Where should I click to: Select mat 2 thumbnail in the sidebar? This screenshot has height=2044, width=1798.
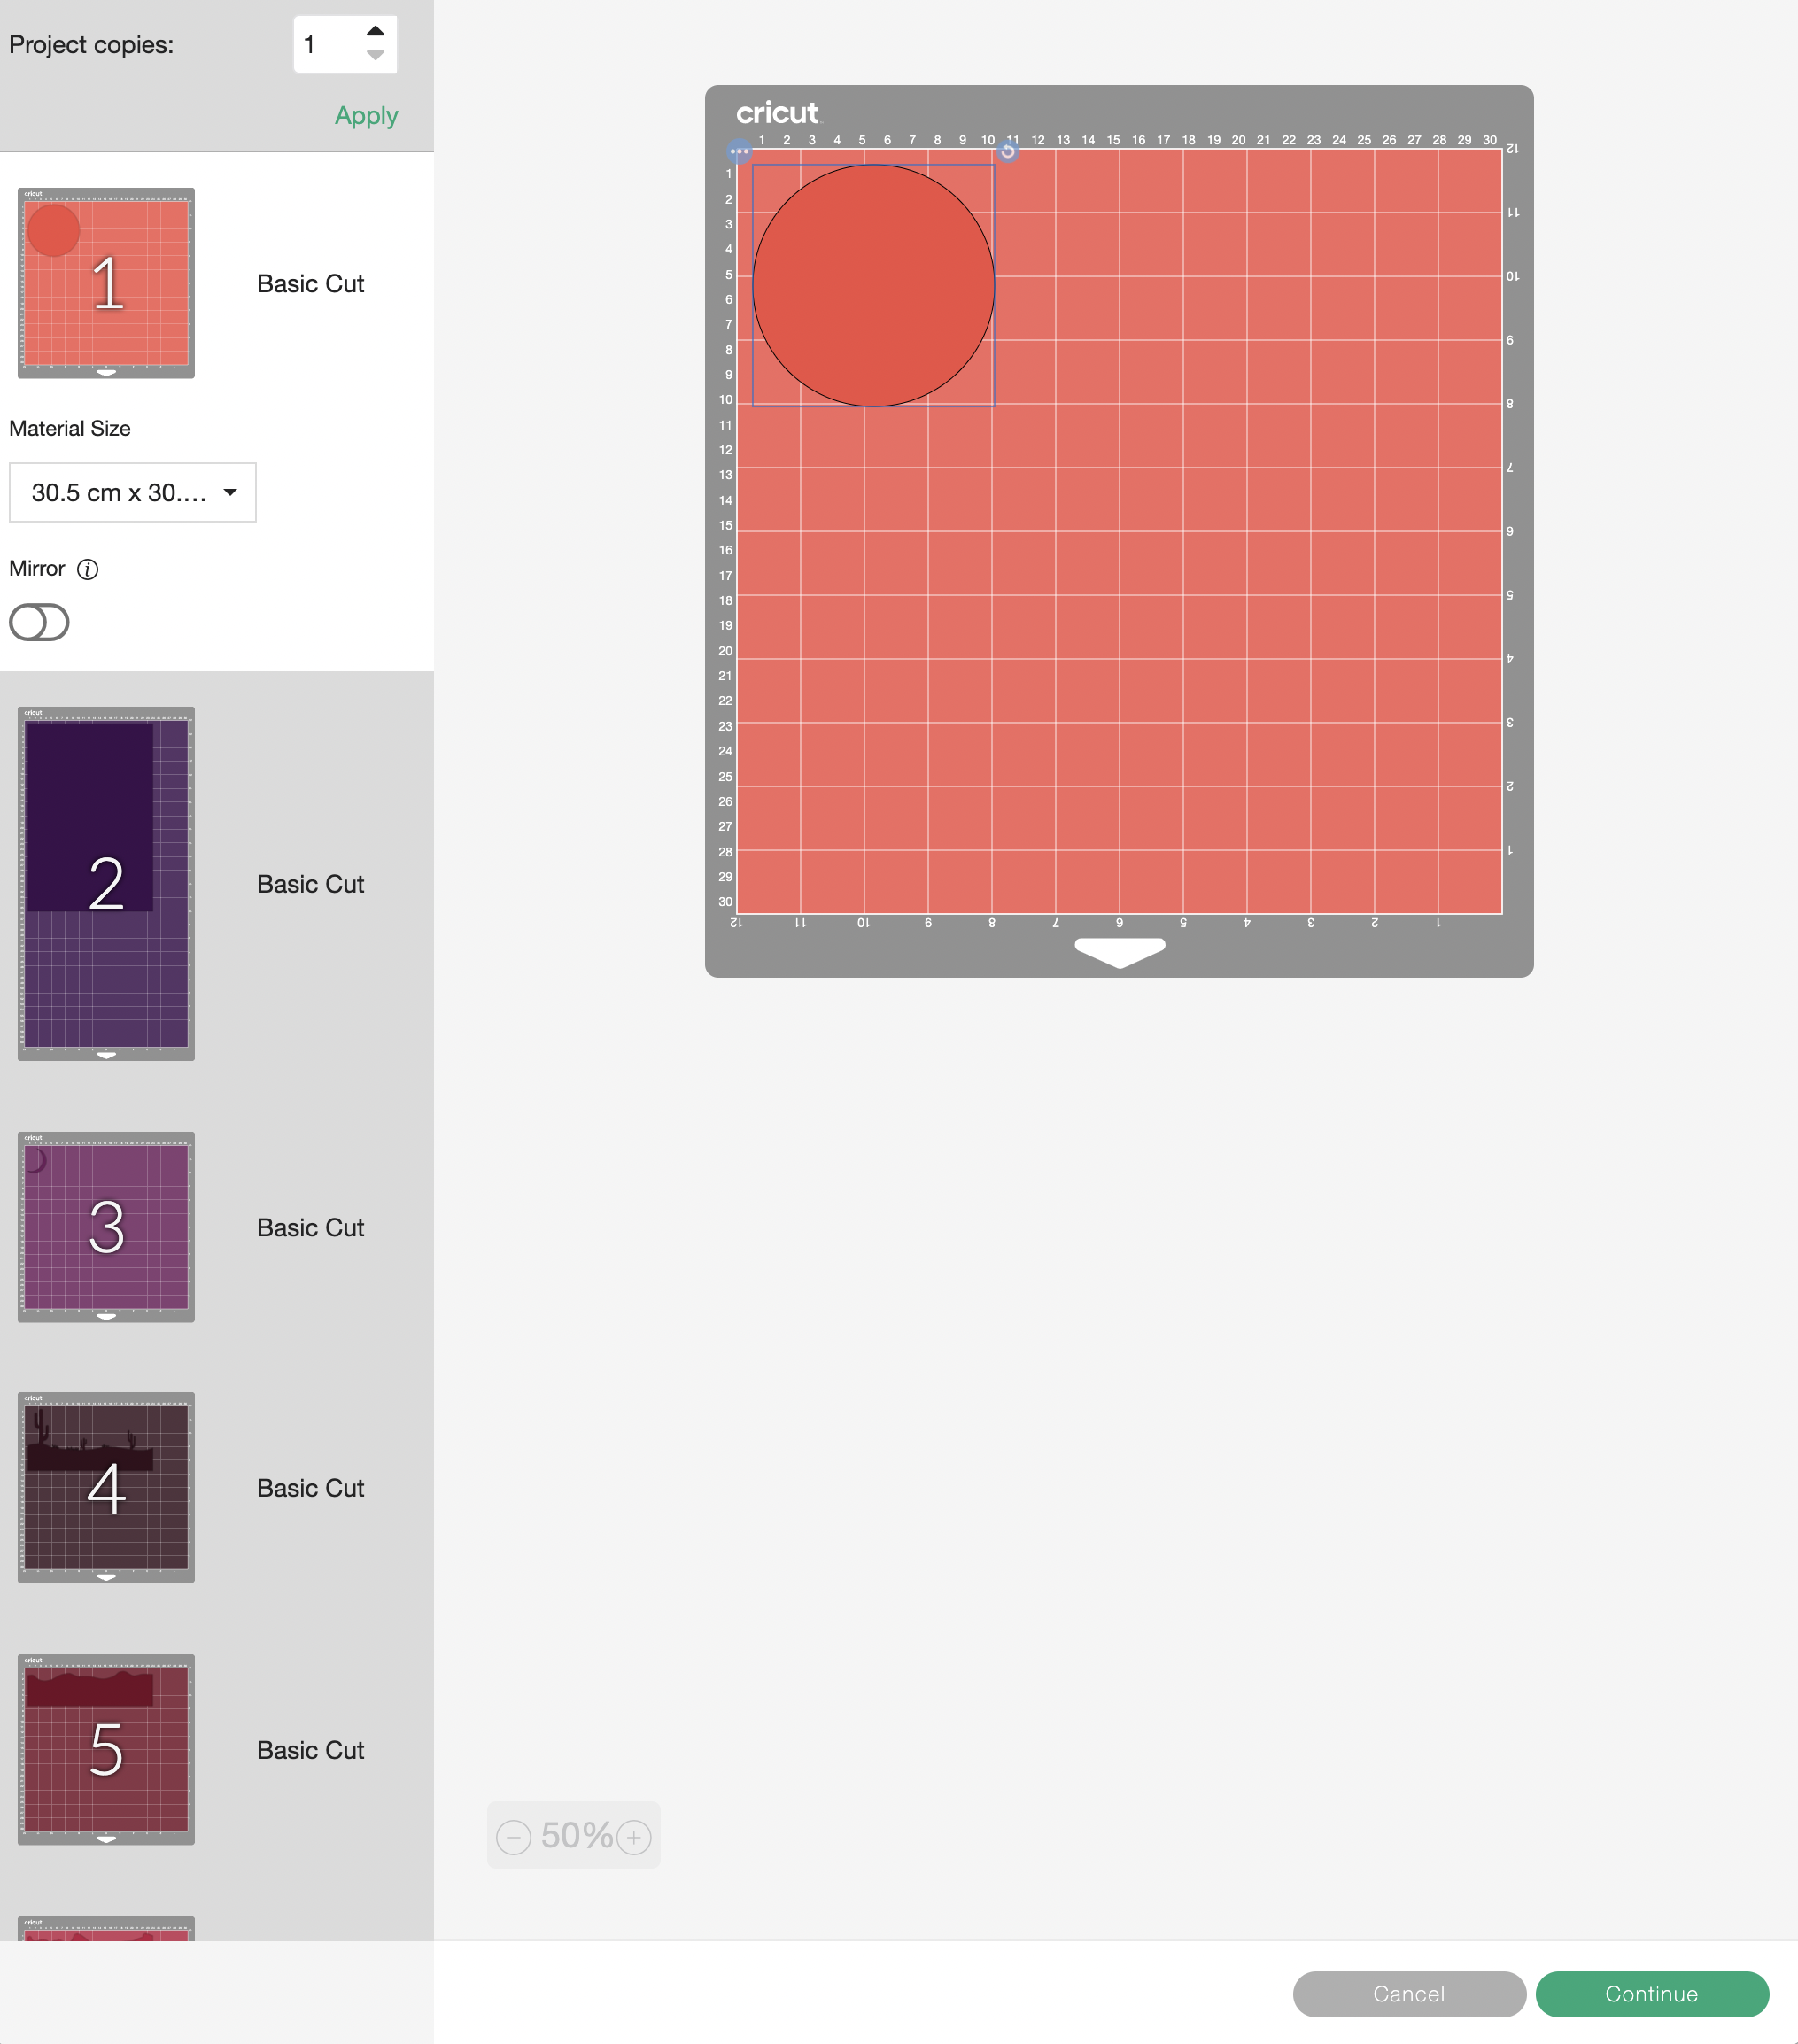(106, 884)
